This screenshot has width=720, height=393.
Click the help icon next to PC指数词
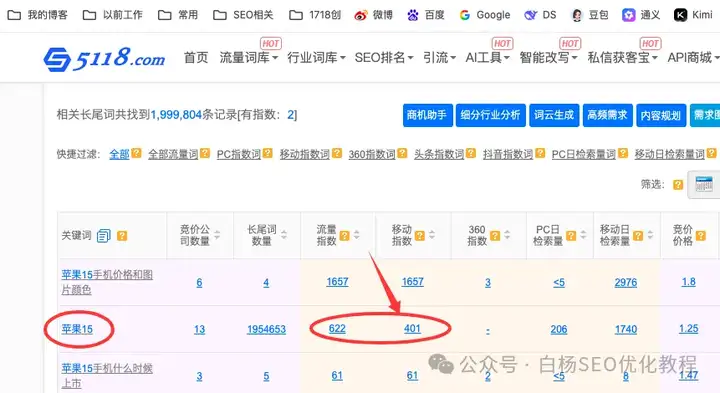(x=268, y=153)
